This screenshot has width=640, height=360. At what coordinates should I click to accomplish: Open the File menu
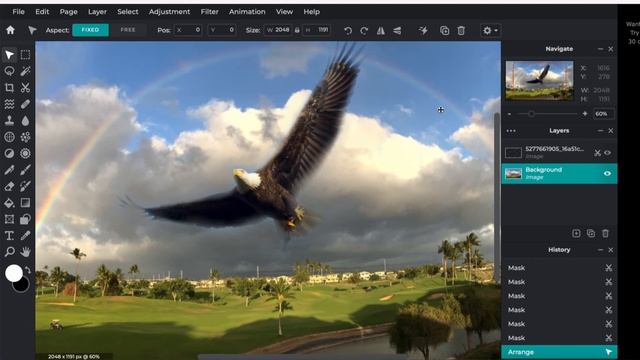[18, 12]
